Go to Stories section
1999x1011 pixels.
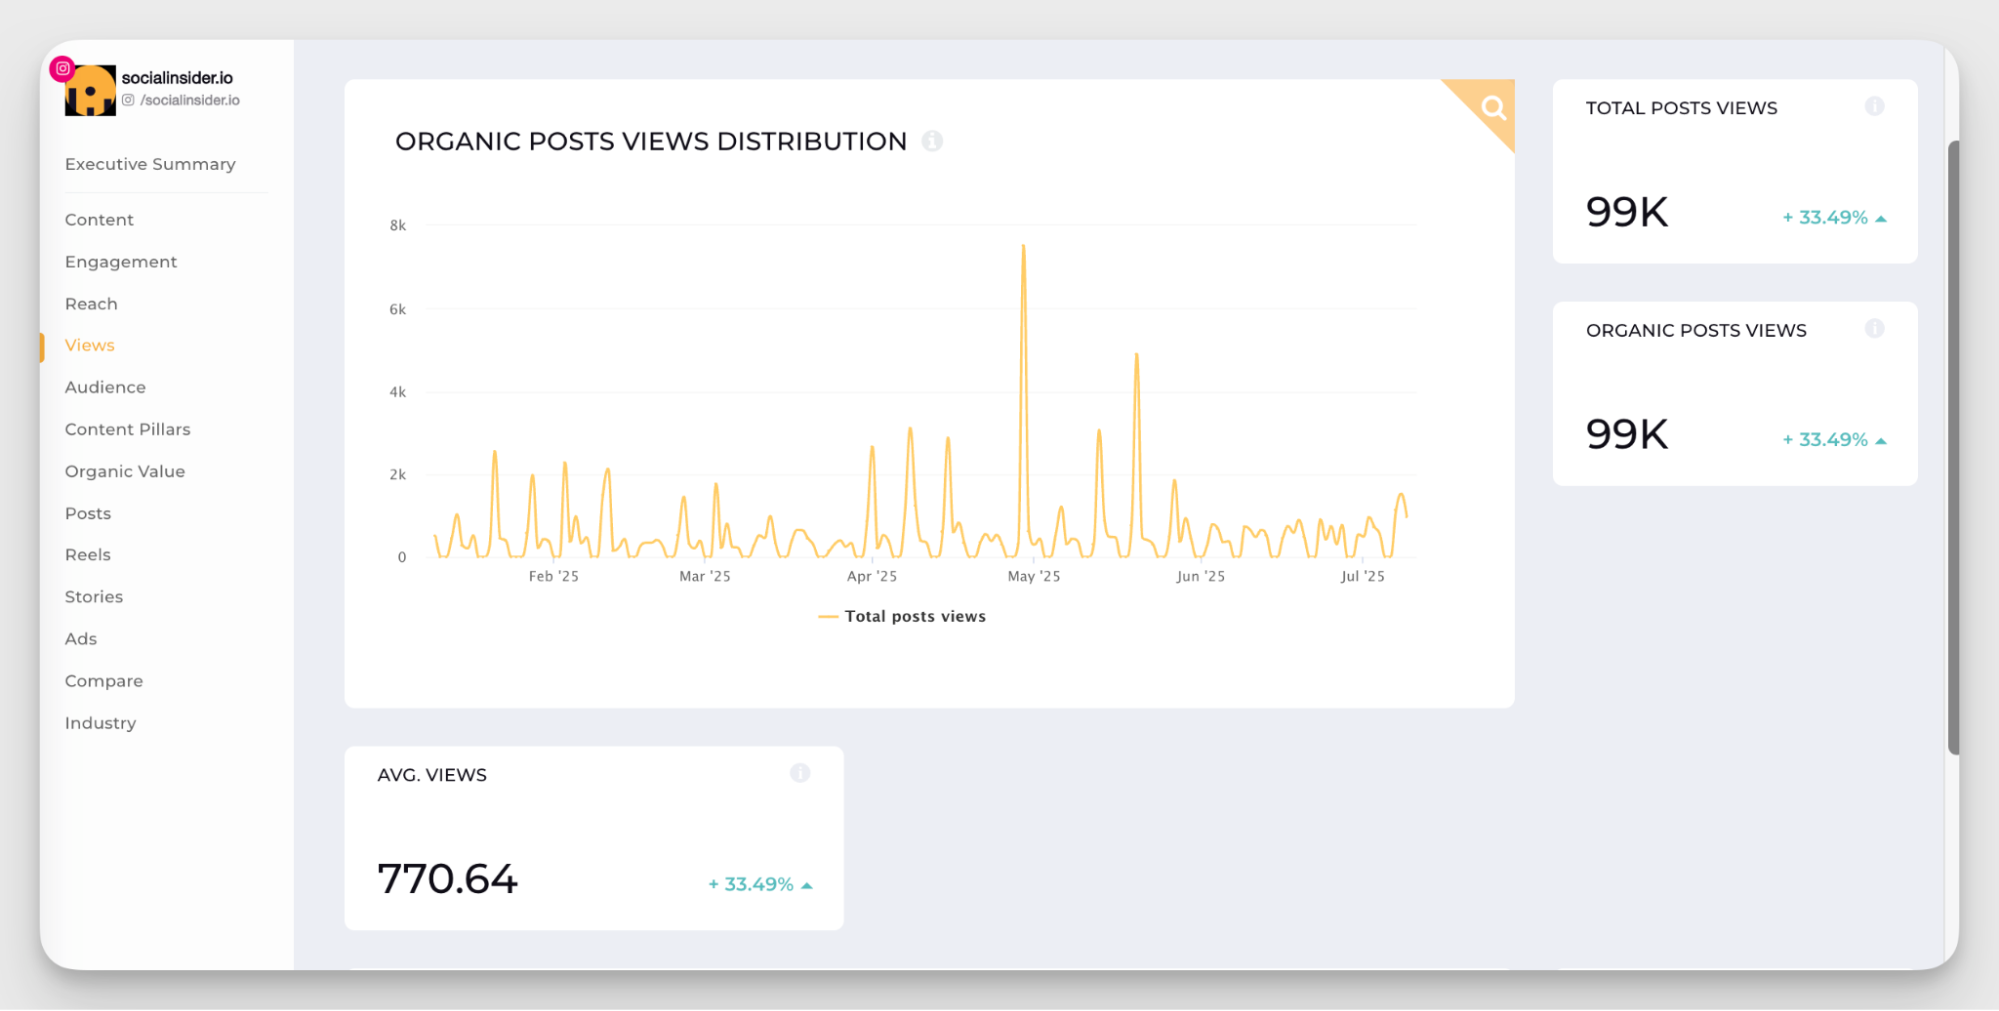point(94,597)
